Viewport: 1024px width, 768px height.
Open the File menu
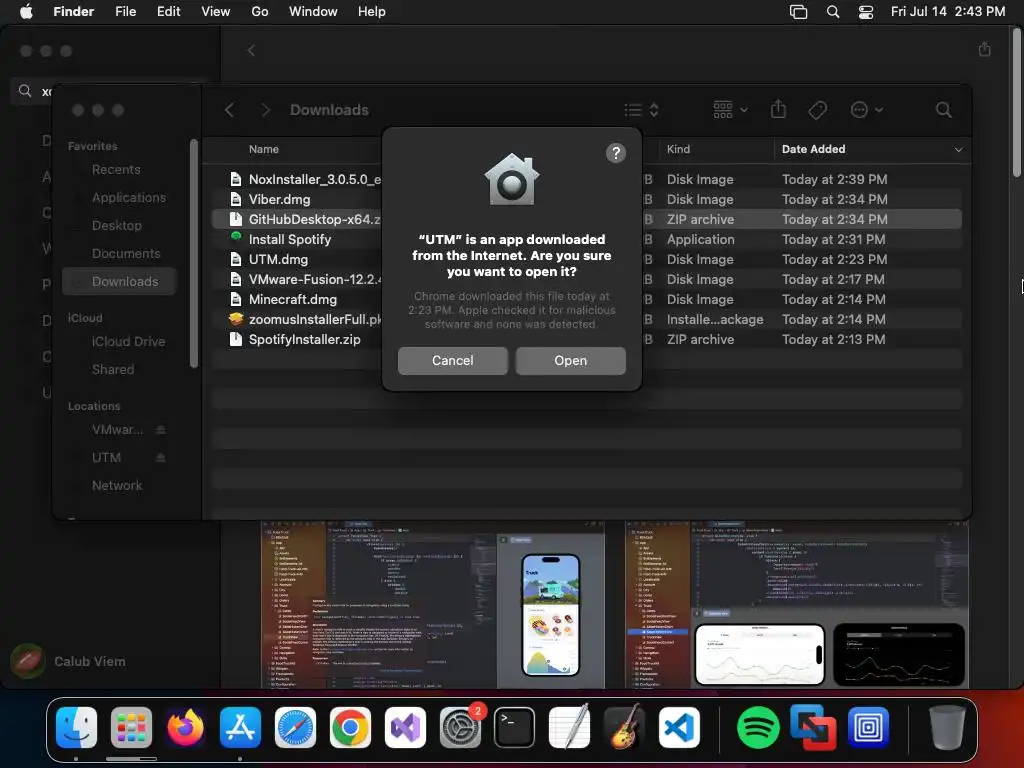pyautogui.click(x=125, y=12)
